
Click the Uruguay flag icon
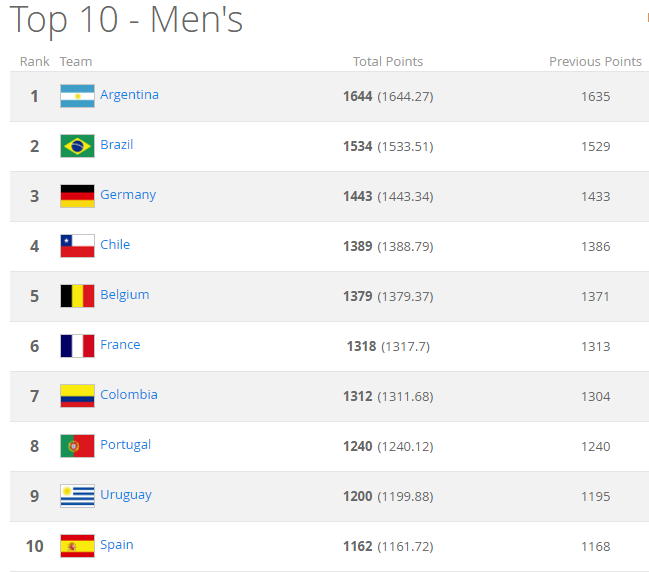[77, 496]
